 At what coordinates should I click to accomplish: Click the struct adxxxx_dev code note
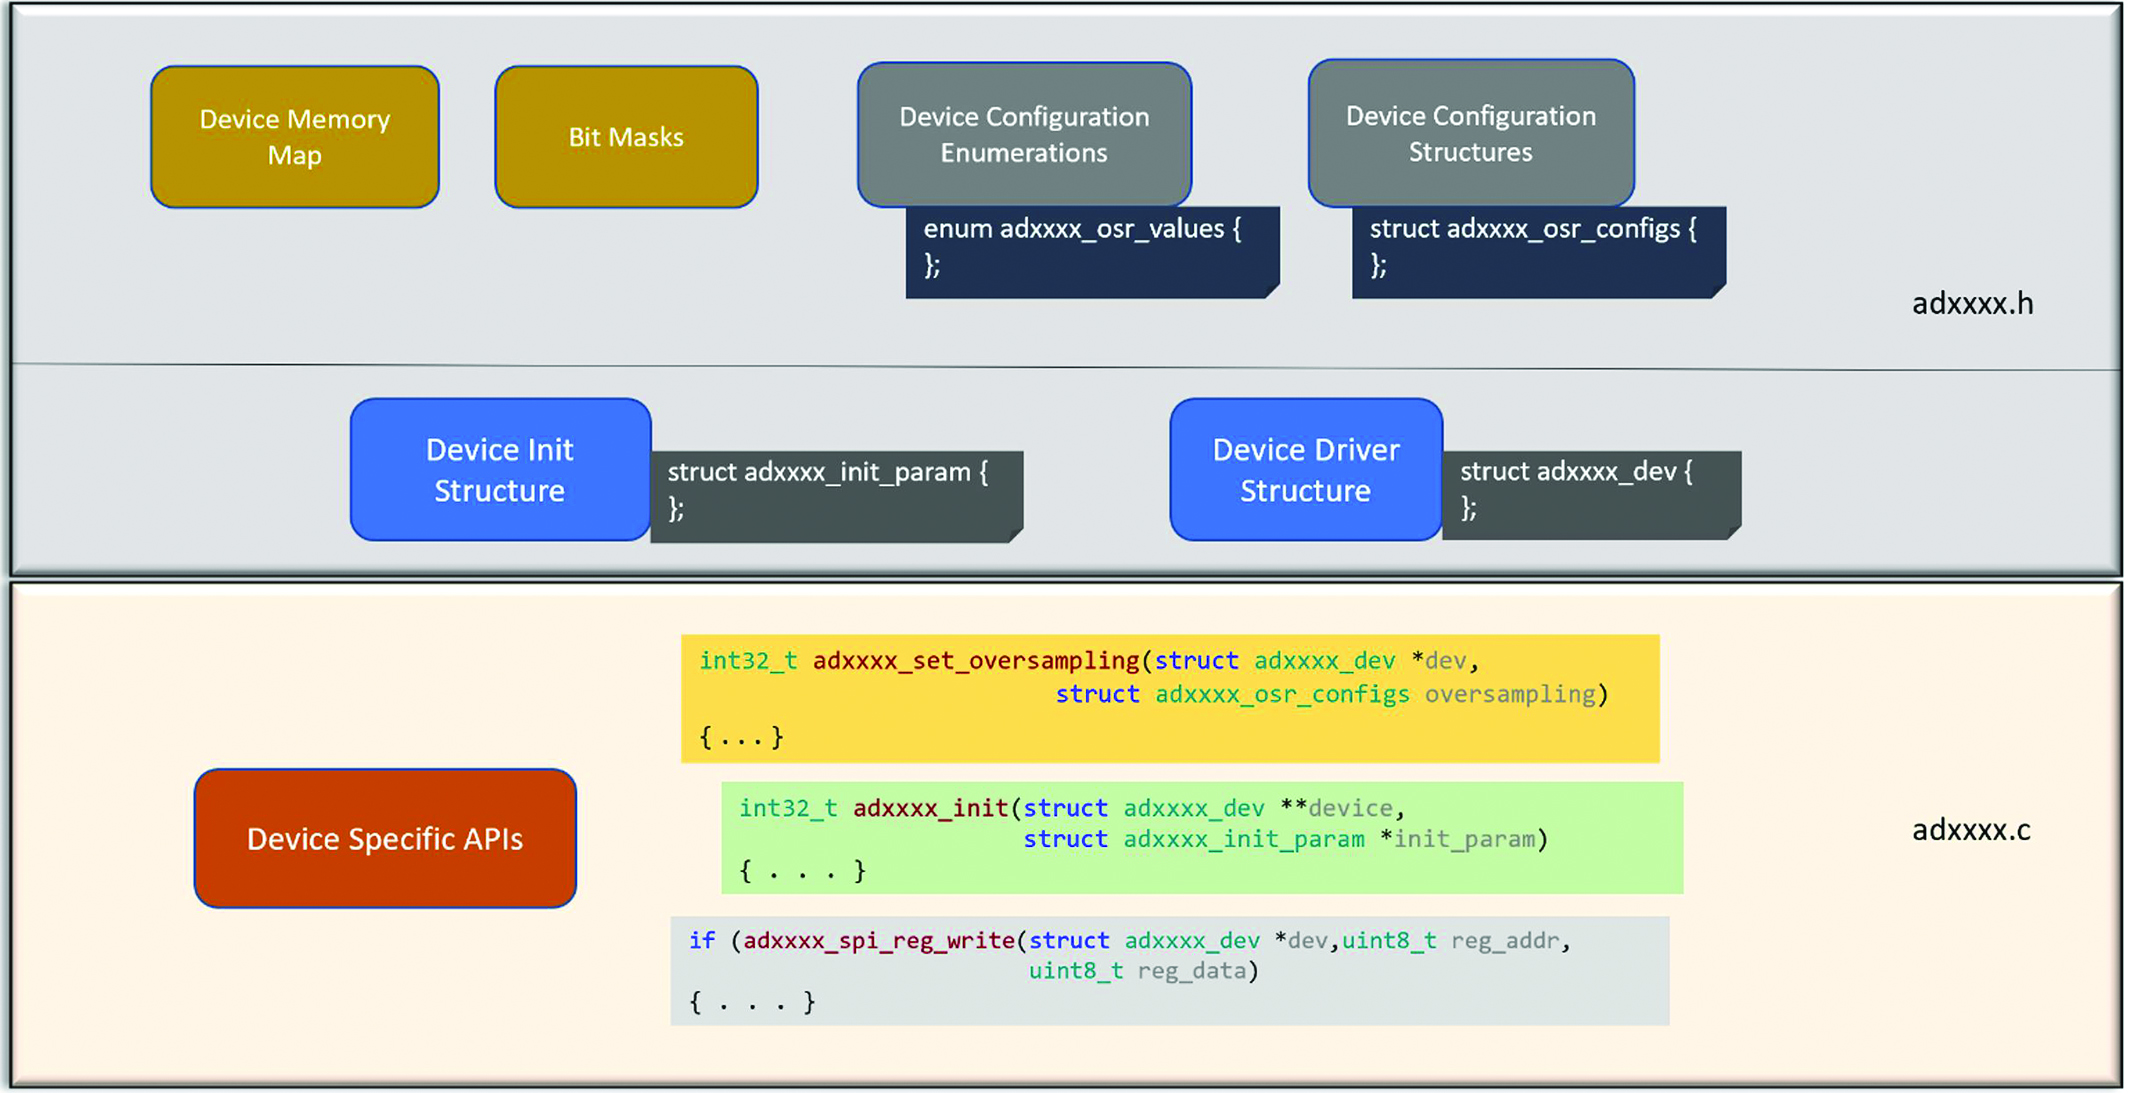[x=1592, y=496]
